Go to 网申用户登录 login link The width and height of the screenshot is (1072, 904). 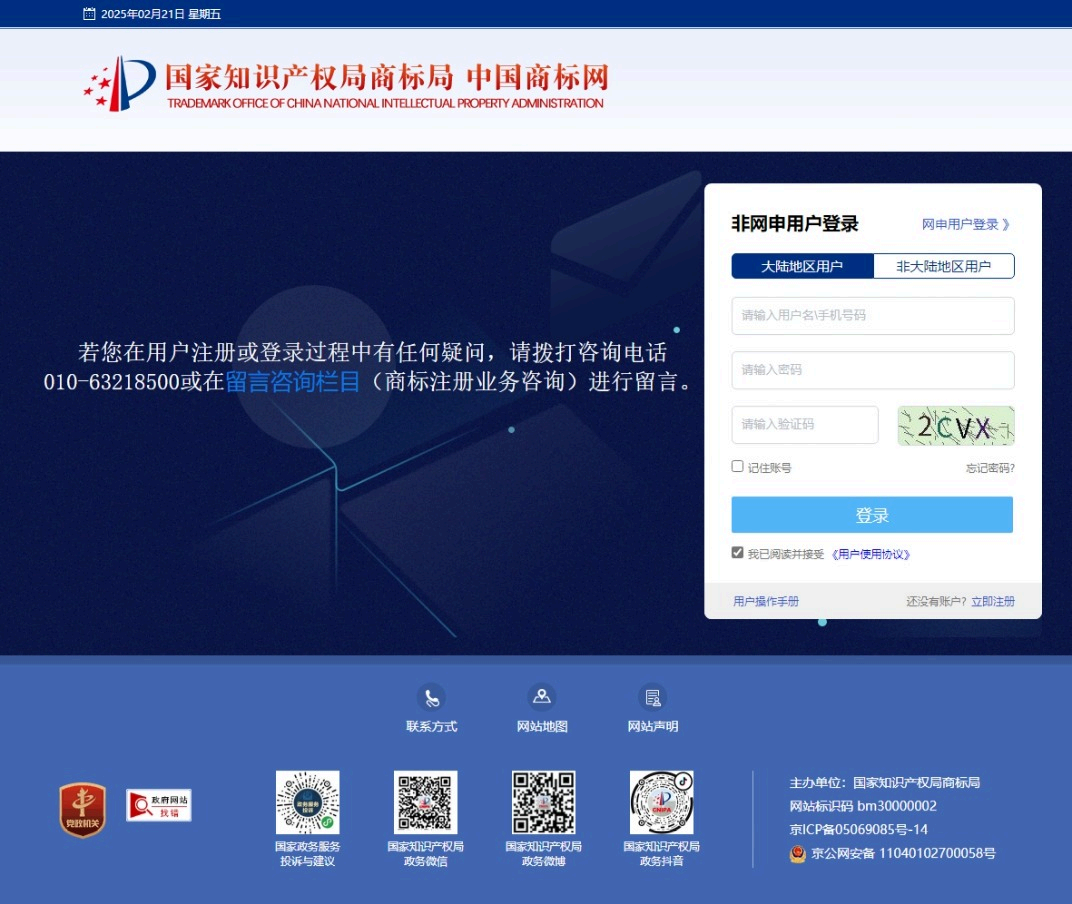[965, 224]
